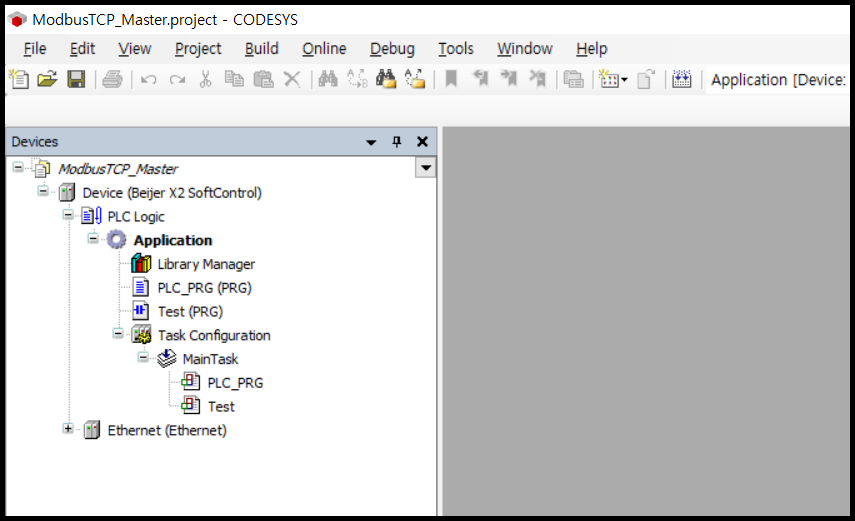Collapse the ModbusTCP_Master root node
The height and width of the screenshot is (521, 855).
click(x=18, y=167)
